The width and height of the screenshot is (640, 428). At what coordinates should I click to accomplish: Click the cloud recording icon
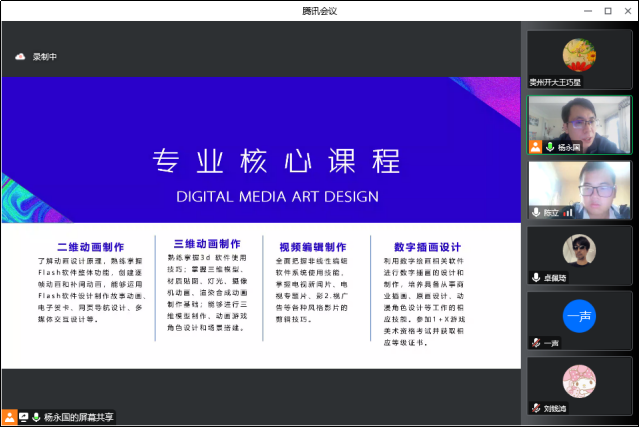coord(19,57)
